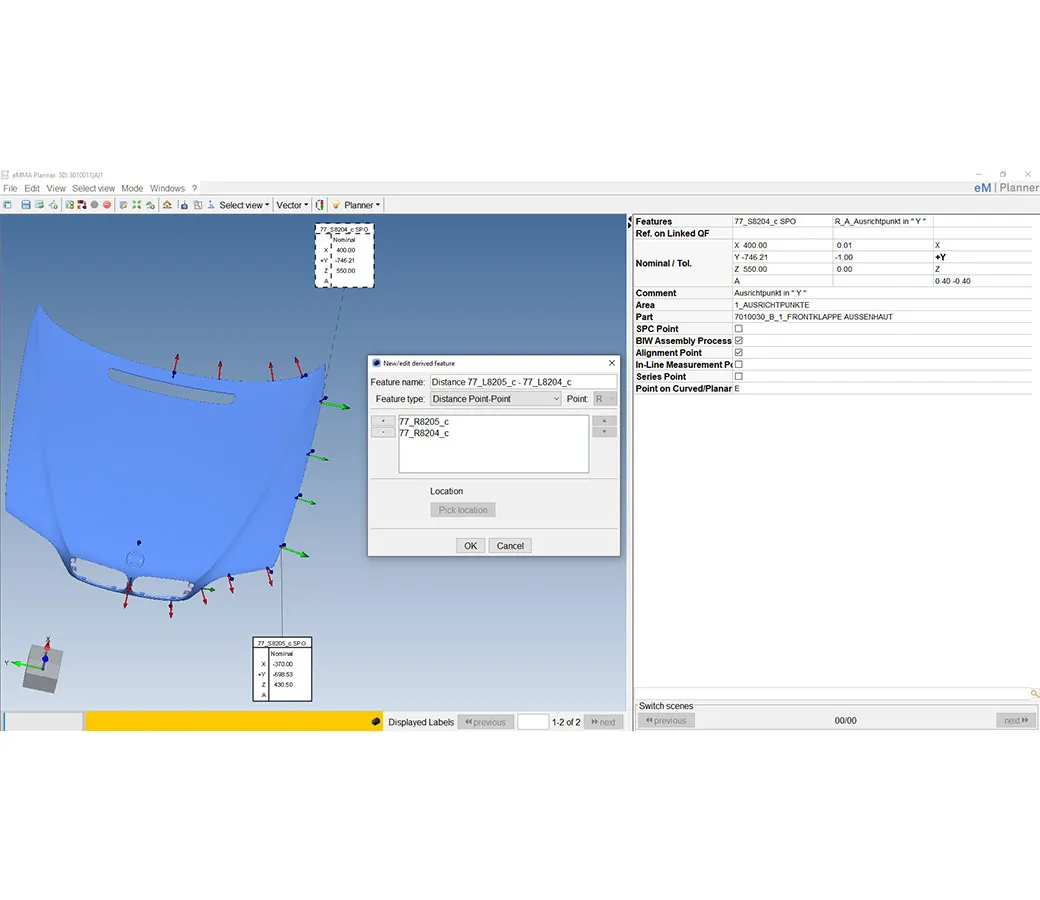This screenshot has width=1040, height=900.
Task: Confirm the dialog with OK
Action: 470,545
